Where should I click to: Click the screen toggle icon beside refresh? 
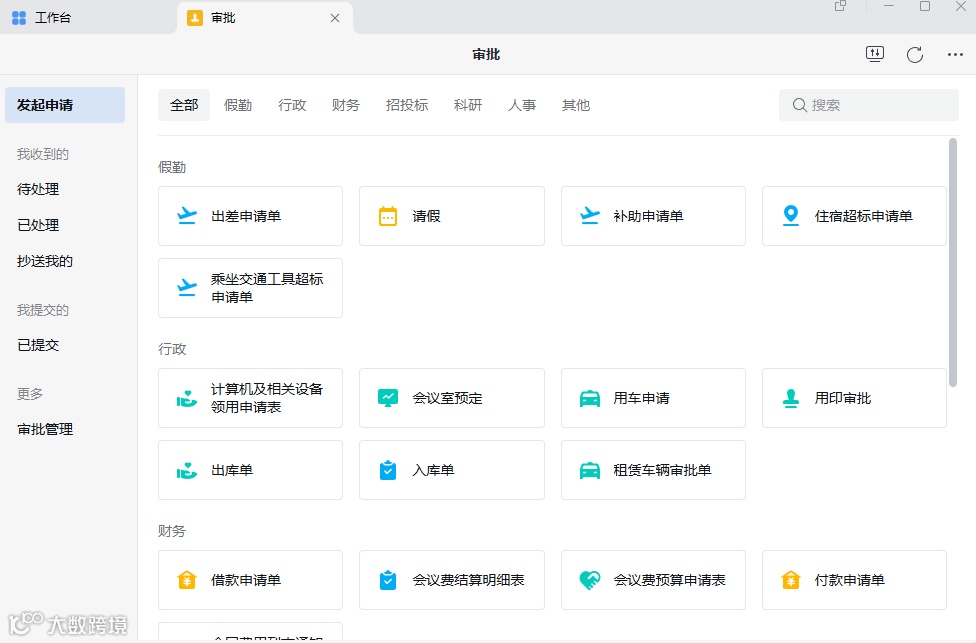(x=875, y=54)
